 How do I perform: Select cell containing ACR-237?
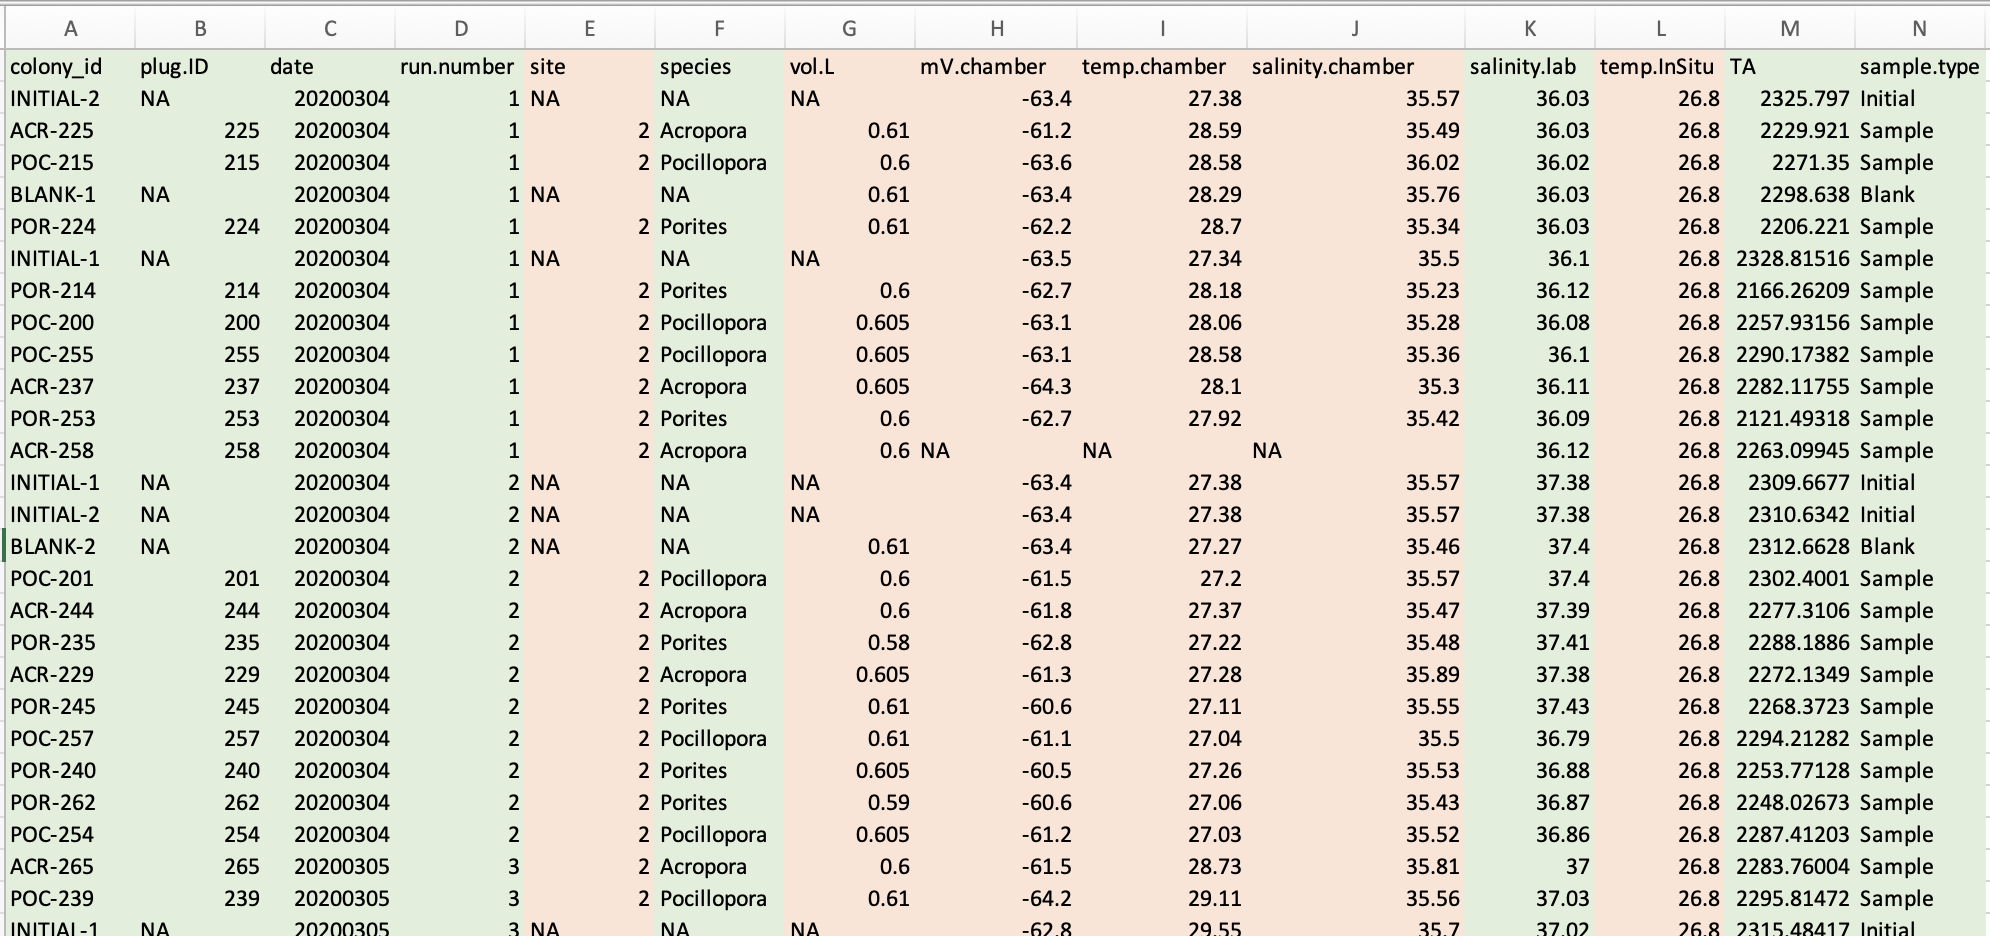coord(70,387)
